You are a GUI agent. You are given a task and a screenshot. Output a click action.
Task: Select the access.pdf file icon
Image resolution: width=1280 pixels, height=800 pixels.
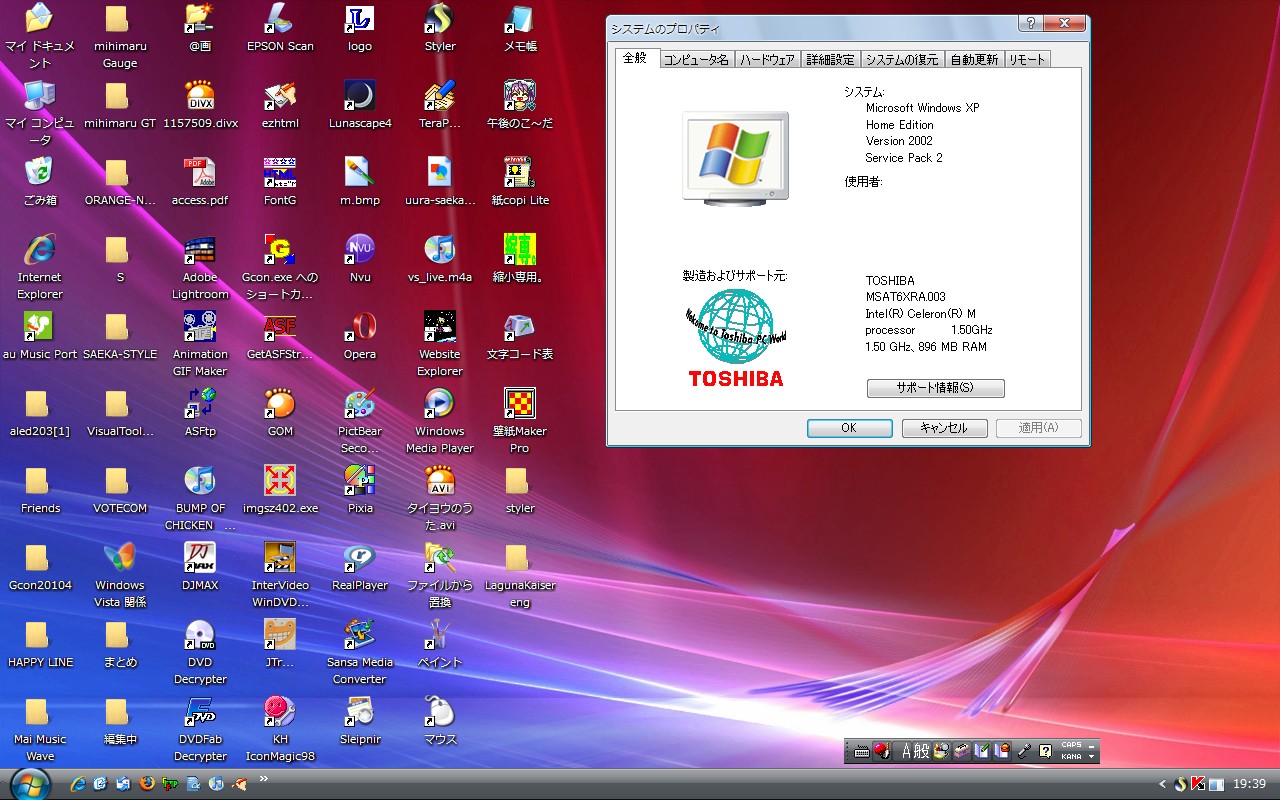tap(200, 182)
